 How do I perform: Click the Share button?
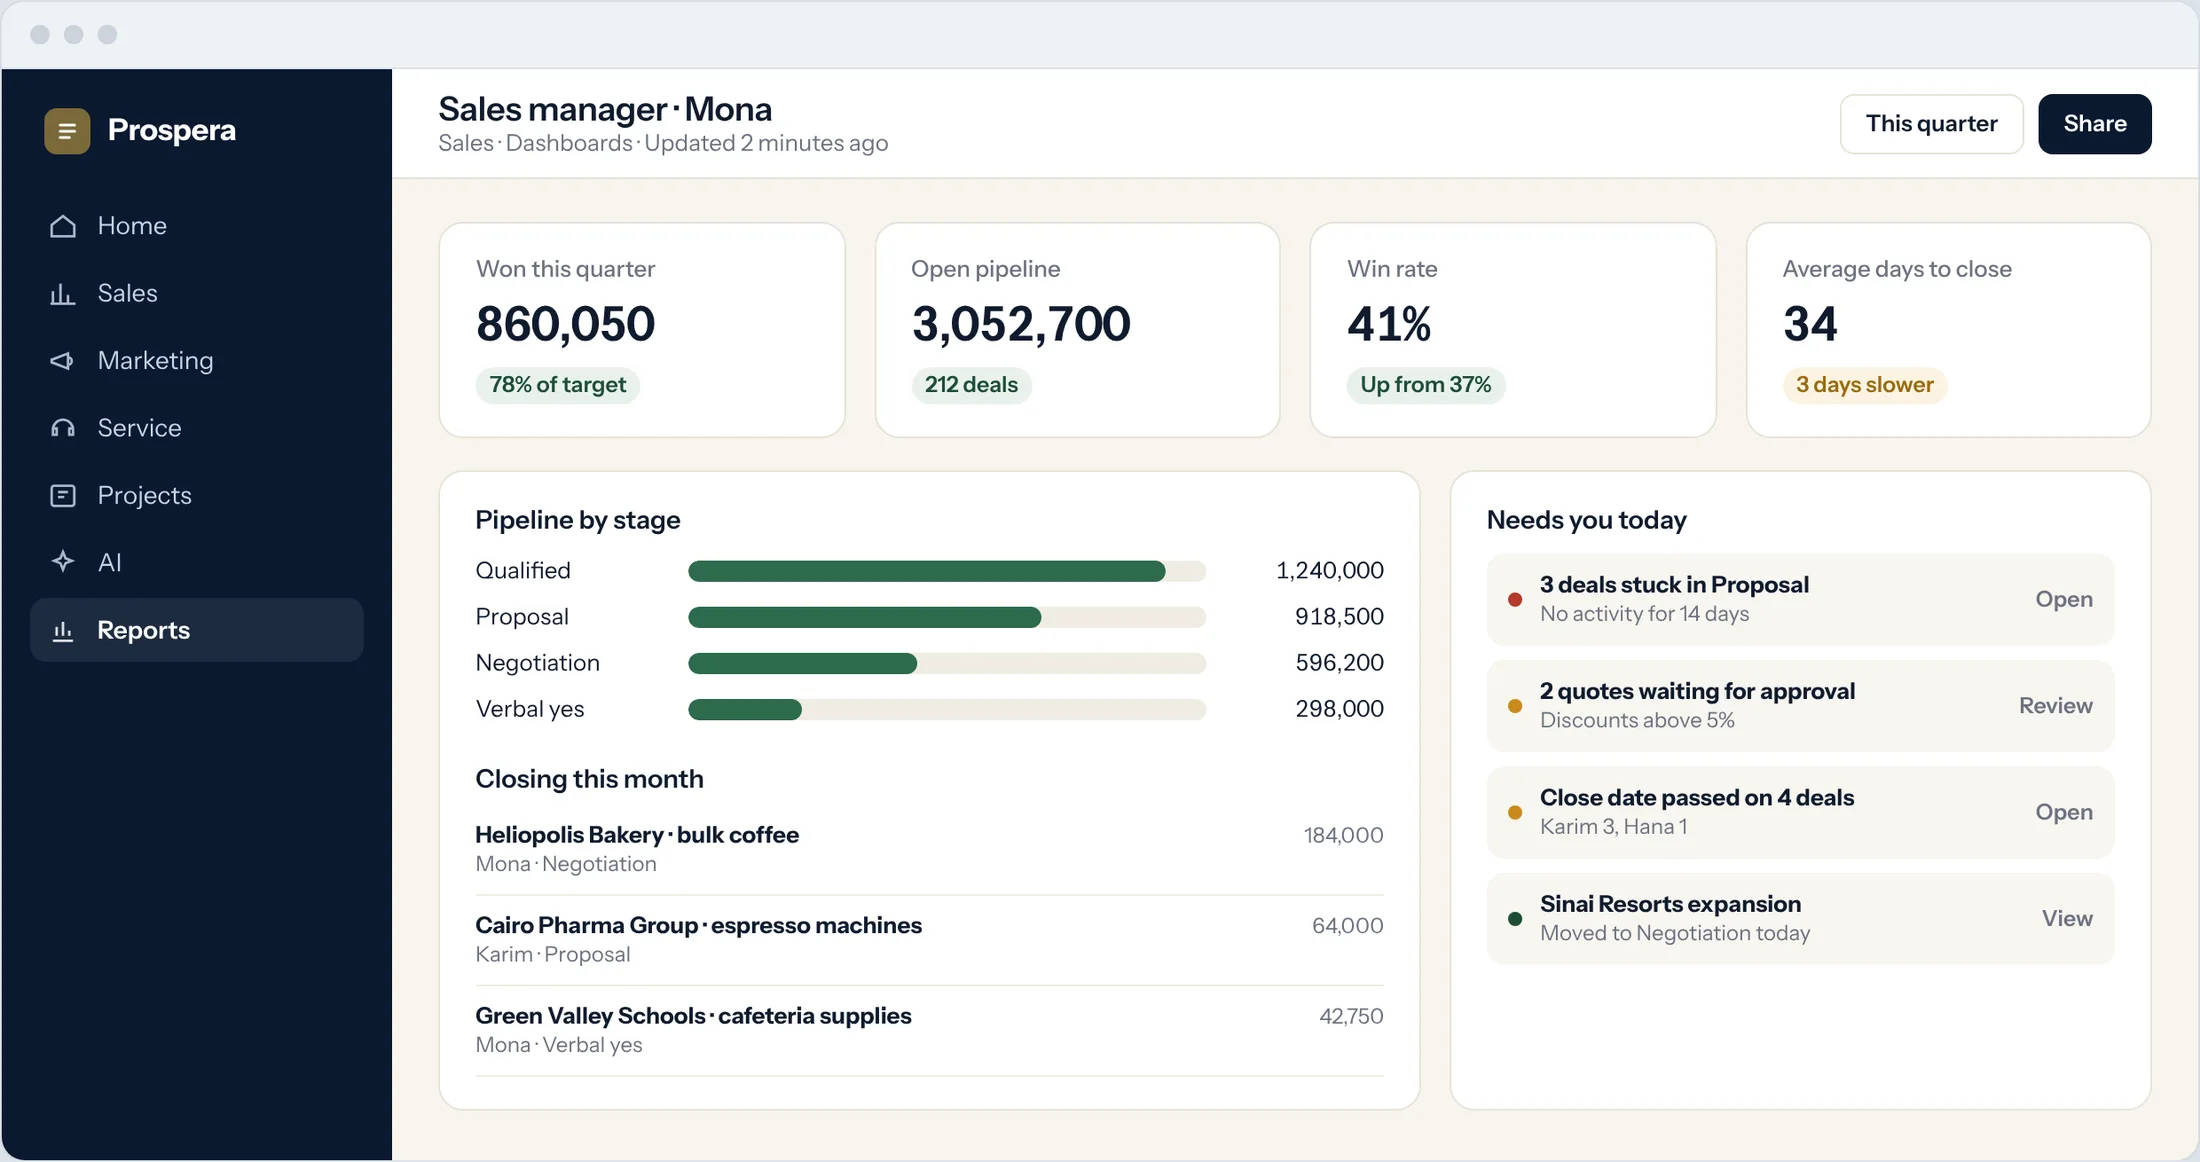click(x=2094, y=124)
